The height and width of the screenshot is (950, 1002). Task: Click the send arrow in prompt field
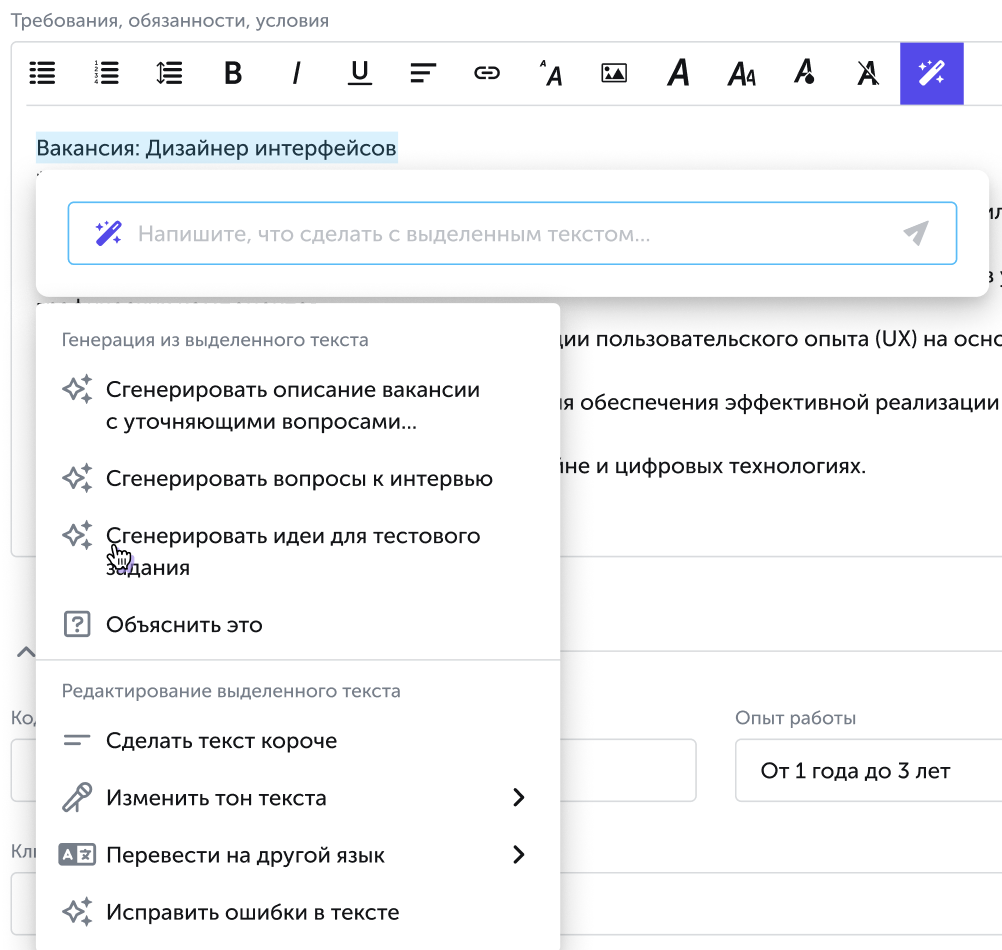pyautogui.click(x=915, y=234)
